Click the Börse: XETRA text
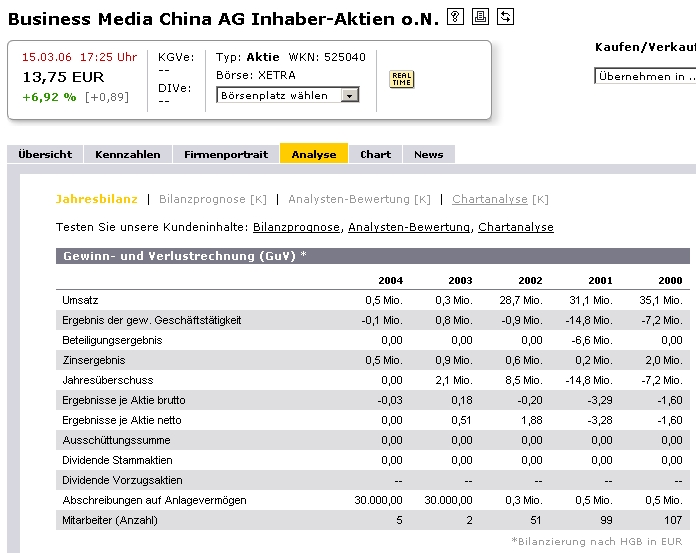The width and height of the screenshot is (696, 553). pos(256,75)
